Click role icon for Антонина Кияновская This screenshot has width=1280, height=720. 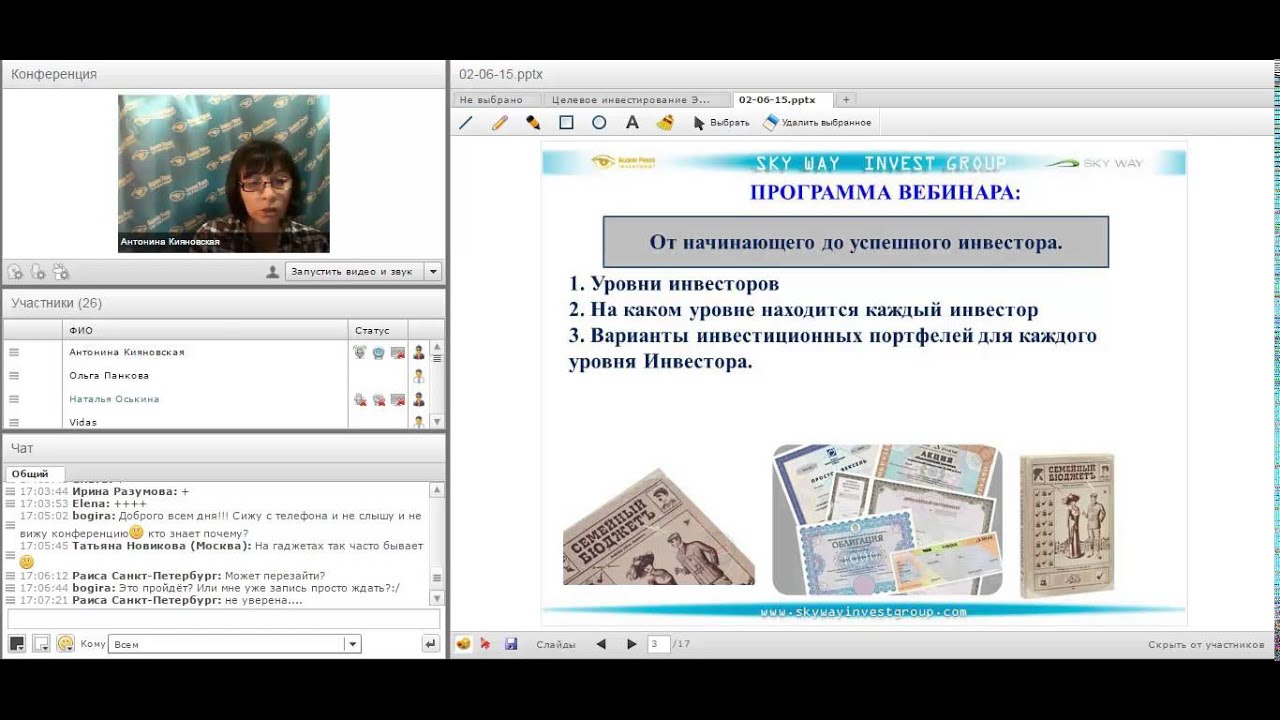pos(419,352)
